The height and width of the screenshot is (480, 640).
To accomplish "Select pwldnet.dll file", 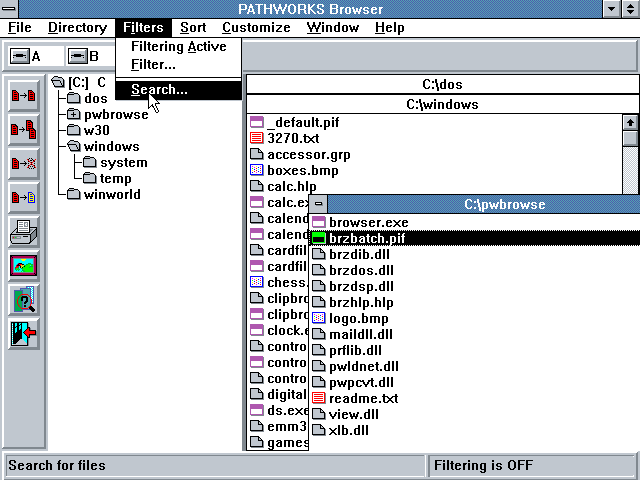I will point(355,366).
